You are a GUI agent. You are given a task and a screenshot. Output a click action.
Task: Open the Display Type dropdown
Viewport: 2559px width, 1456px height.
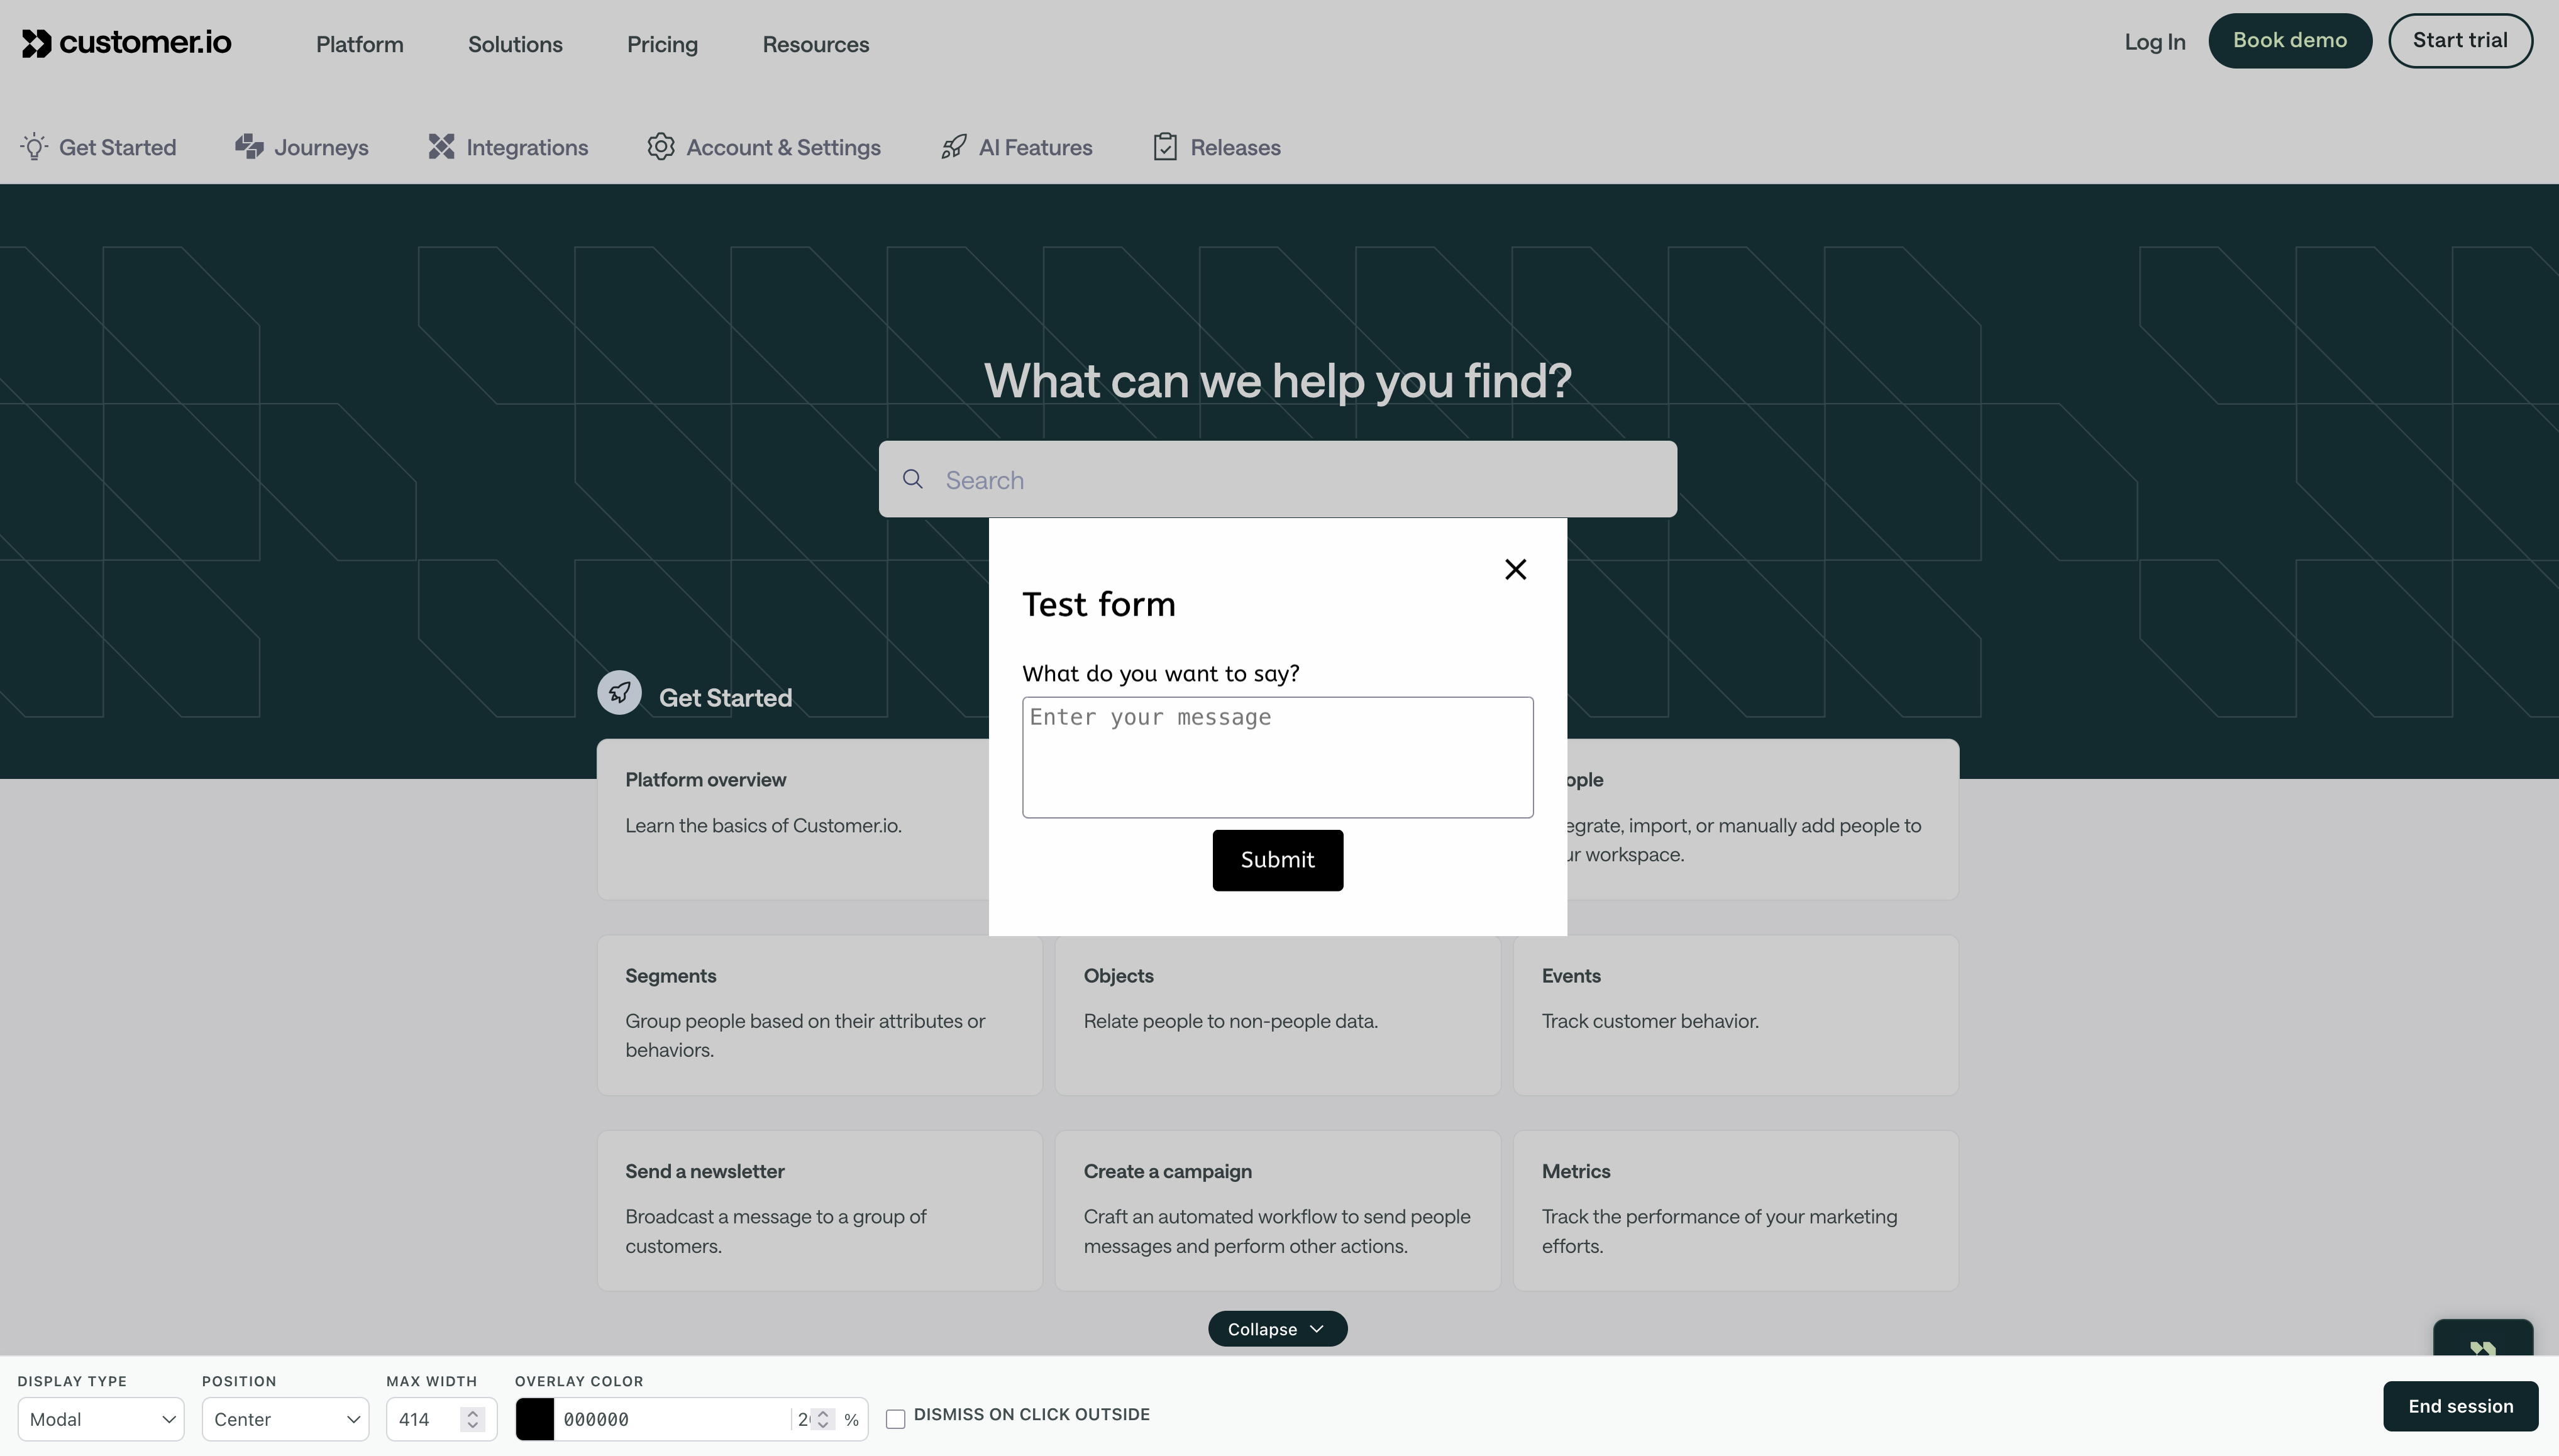click(x=100, y=1419)
